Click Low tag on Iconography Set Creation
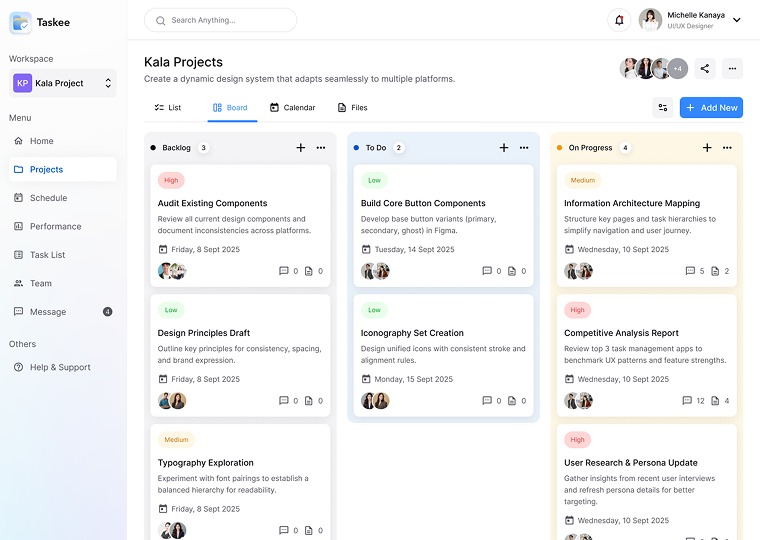Screen dimensions: 760x540 [374, 310]
